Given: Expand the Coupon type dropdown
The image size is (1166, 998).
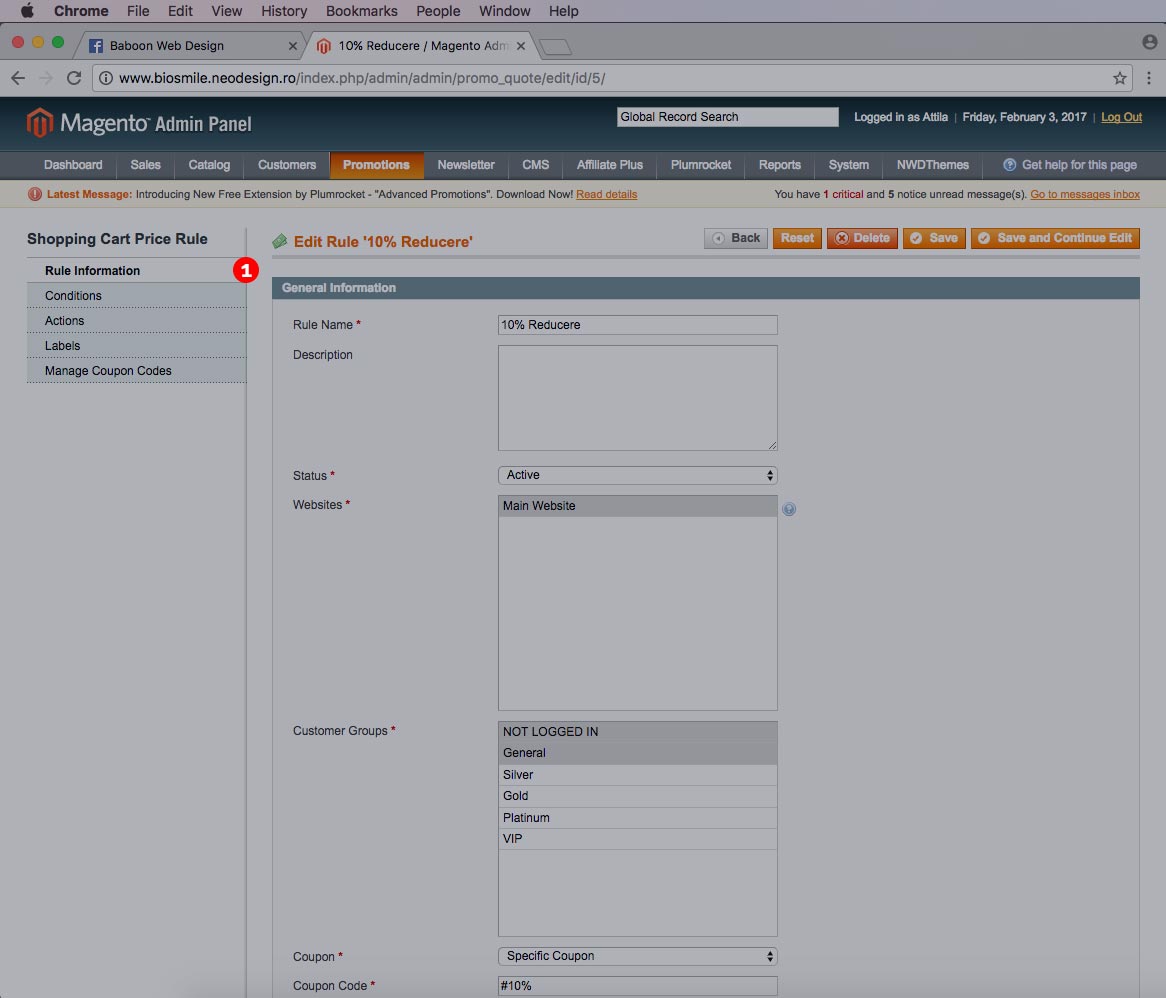Looking at the screenshot, I should click(x=637, y=956).
